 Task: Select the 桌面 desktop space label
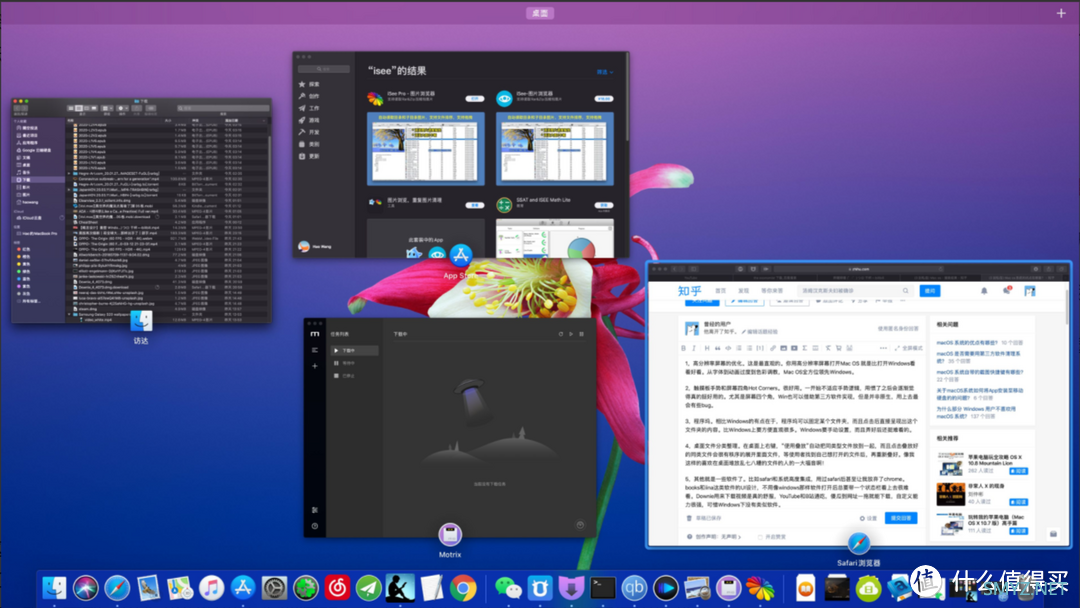[x=540, y=13]
